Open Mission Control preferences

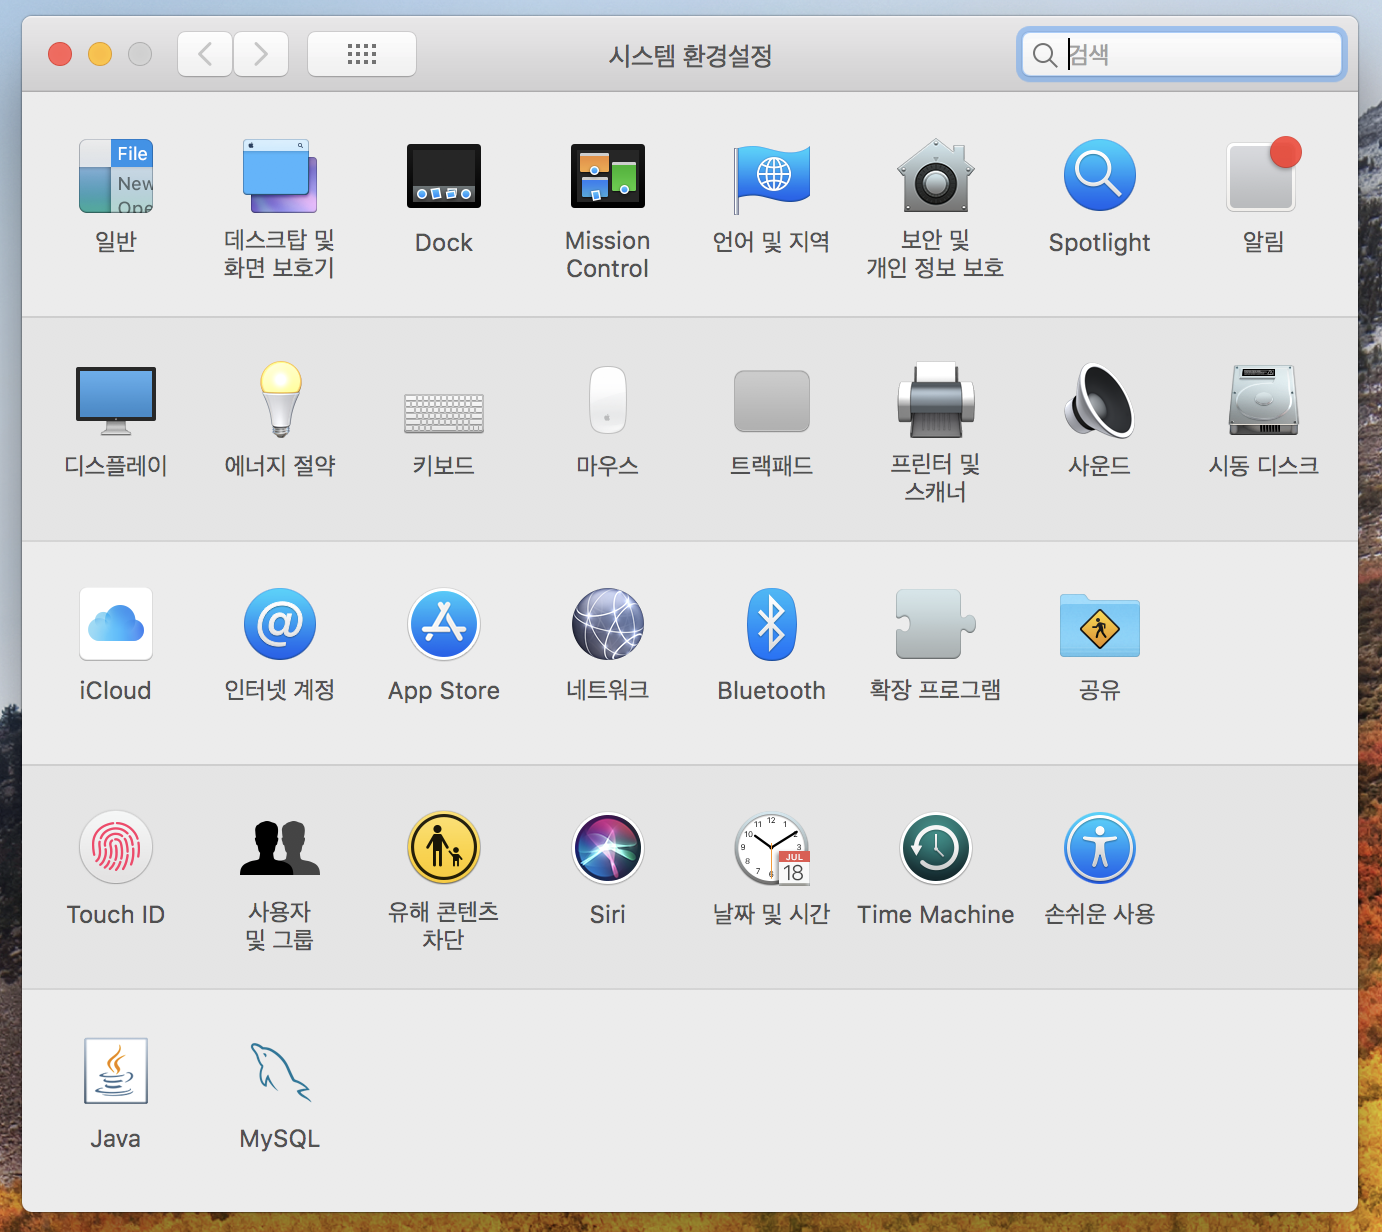[x=608, y=176]
